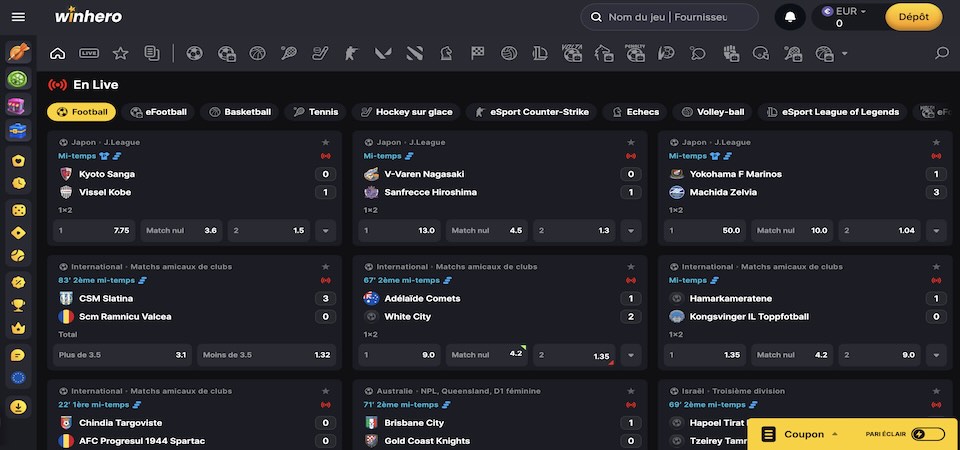
Task: Open the purple live casino sidebar icon
Action: [x=17, y=105]
